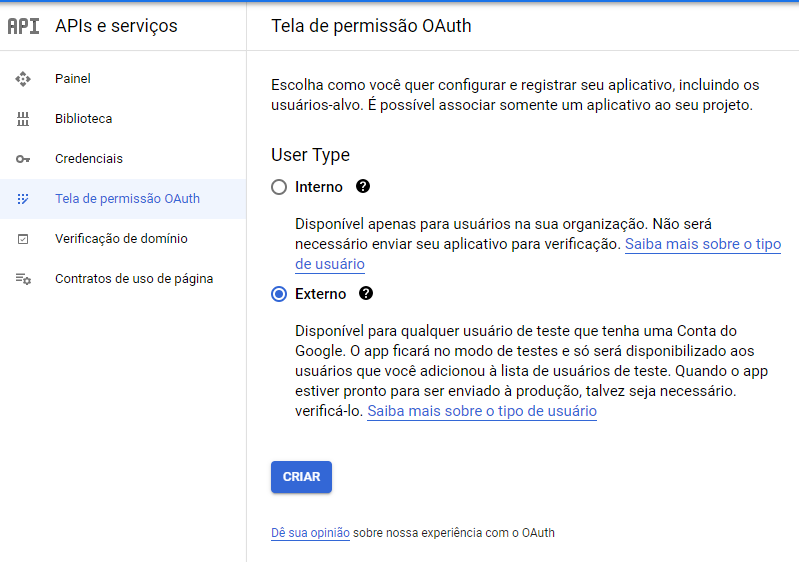
Task: Click the Credenciais key icon
Action: pos(23,159)
